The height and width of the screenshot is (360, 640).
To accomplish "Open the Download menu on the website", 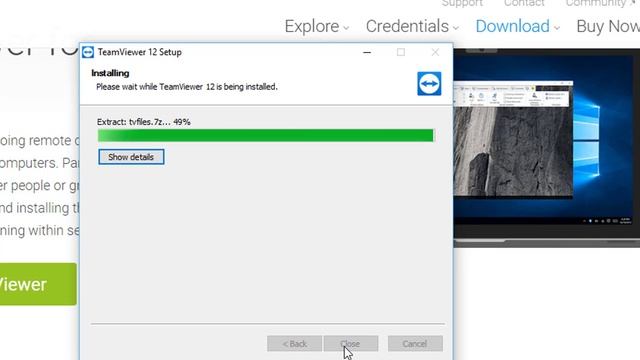I will coord(518,27).
